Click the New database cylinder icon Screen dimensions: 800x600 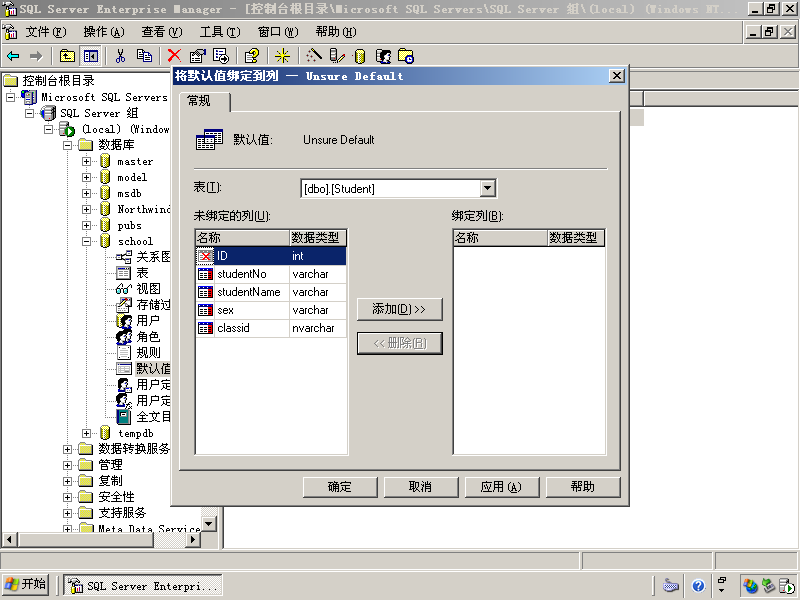(360, 56)
